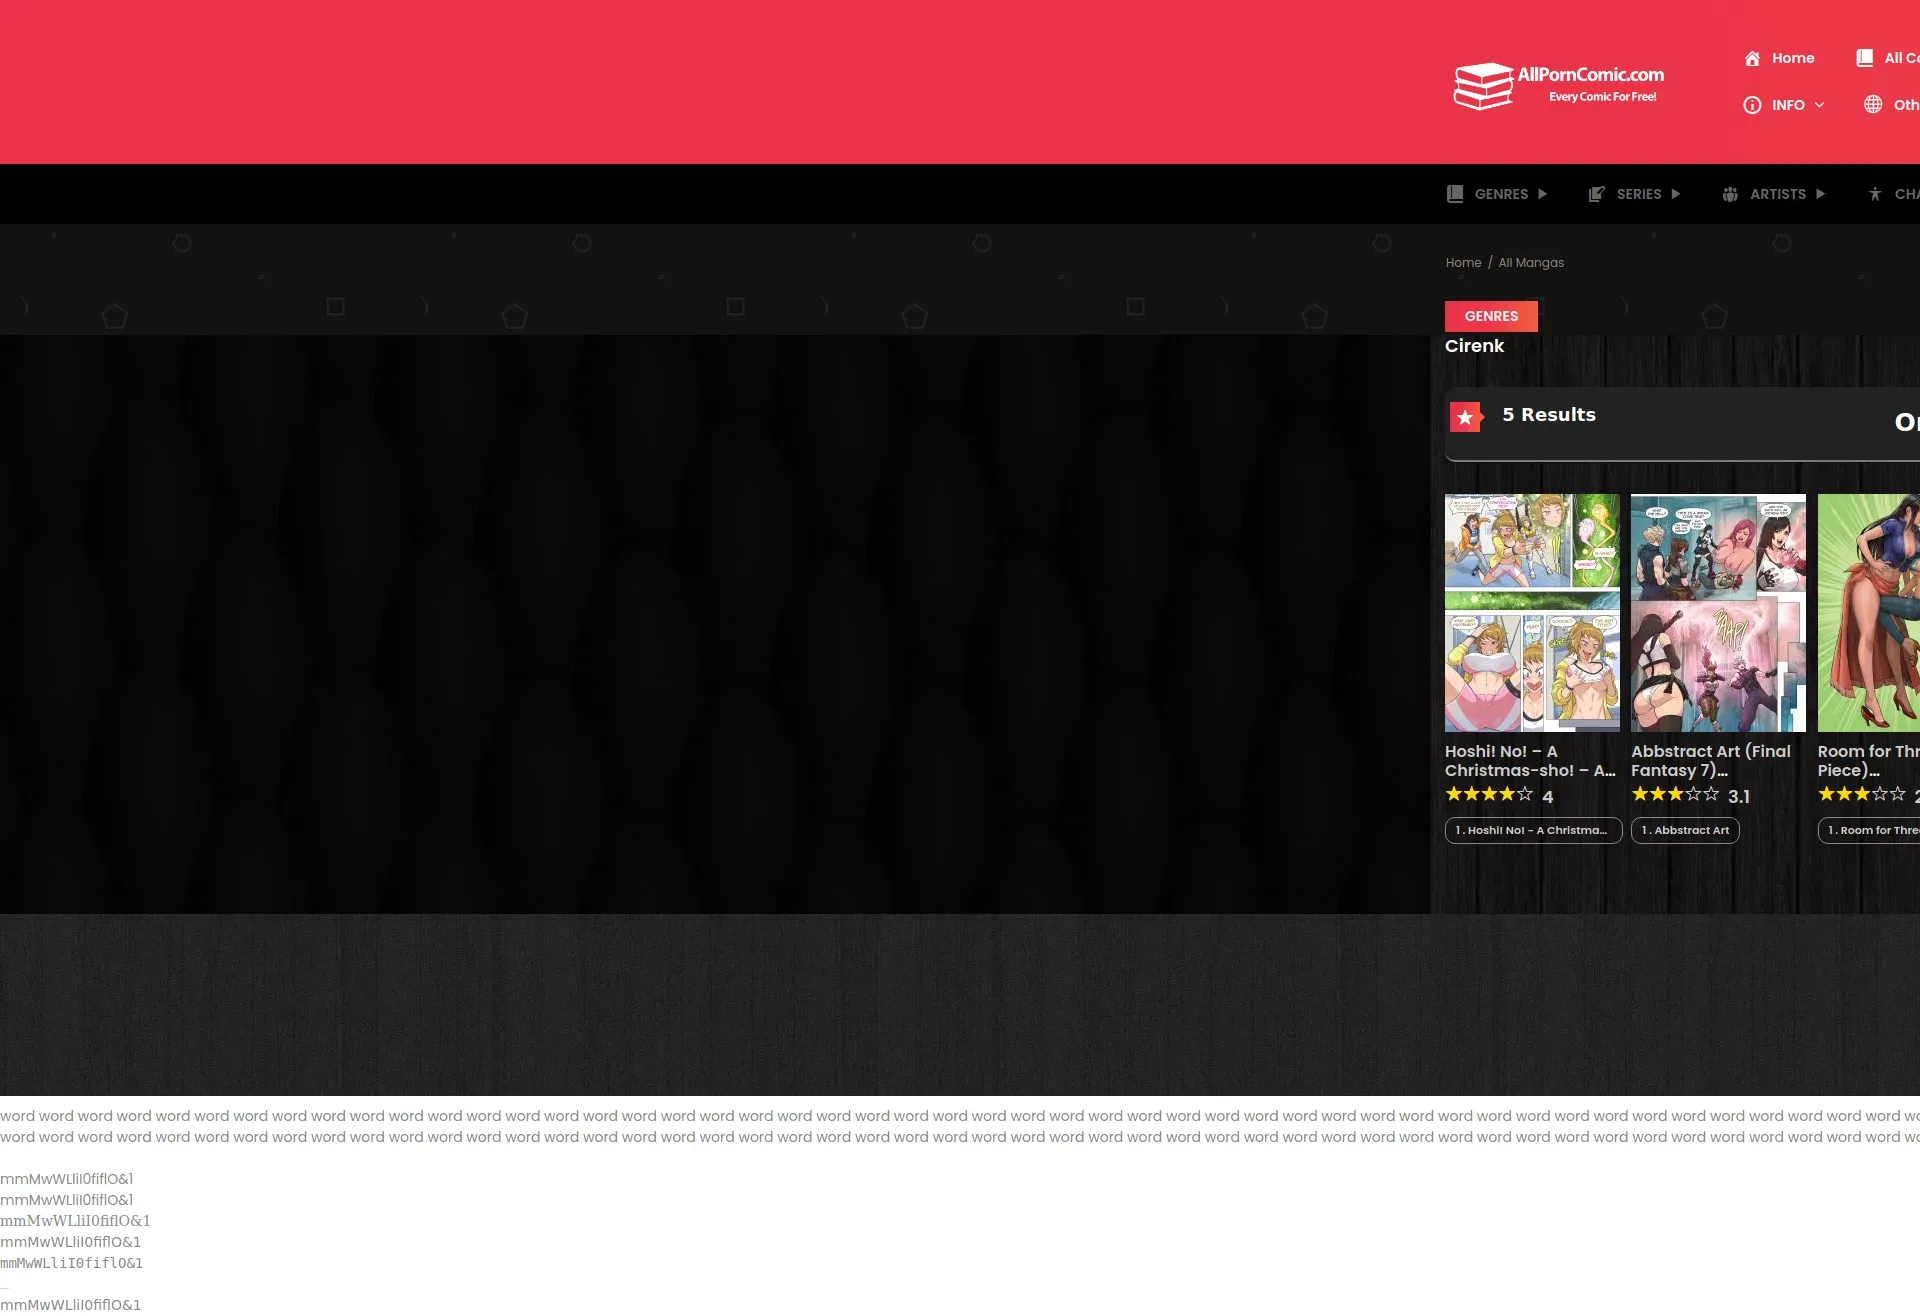1920x1316 pixels.
Task: Click the red star icon next to 5 Results
Action: point(1466,417)
